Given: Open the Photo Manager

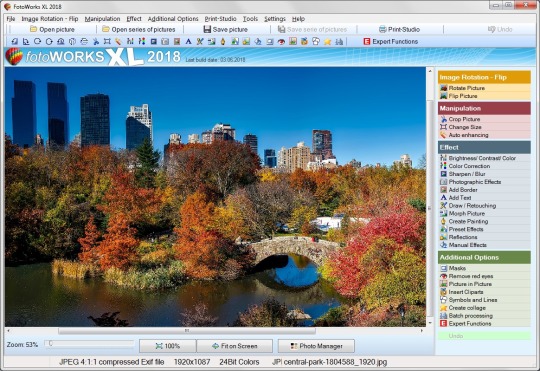Looking at the screenshot, I should [x=316, y=346].
